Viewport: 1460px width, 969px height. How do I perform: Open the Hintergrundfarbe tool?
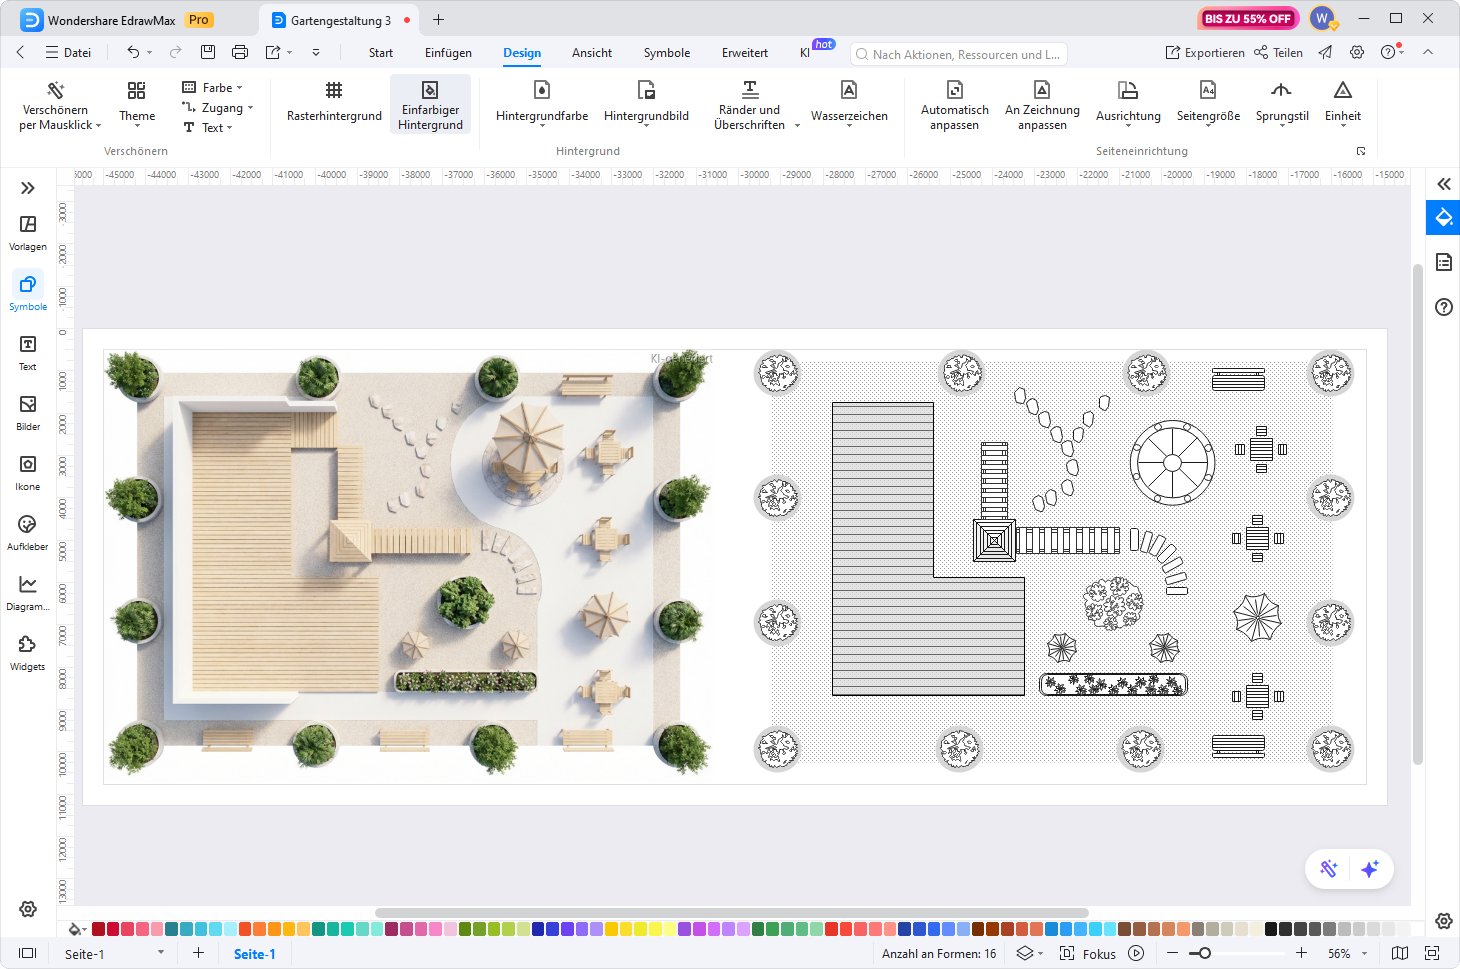click(541, 104)
